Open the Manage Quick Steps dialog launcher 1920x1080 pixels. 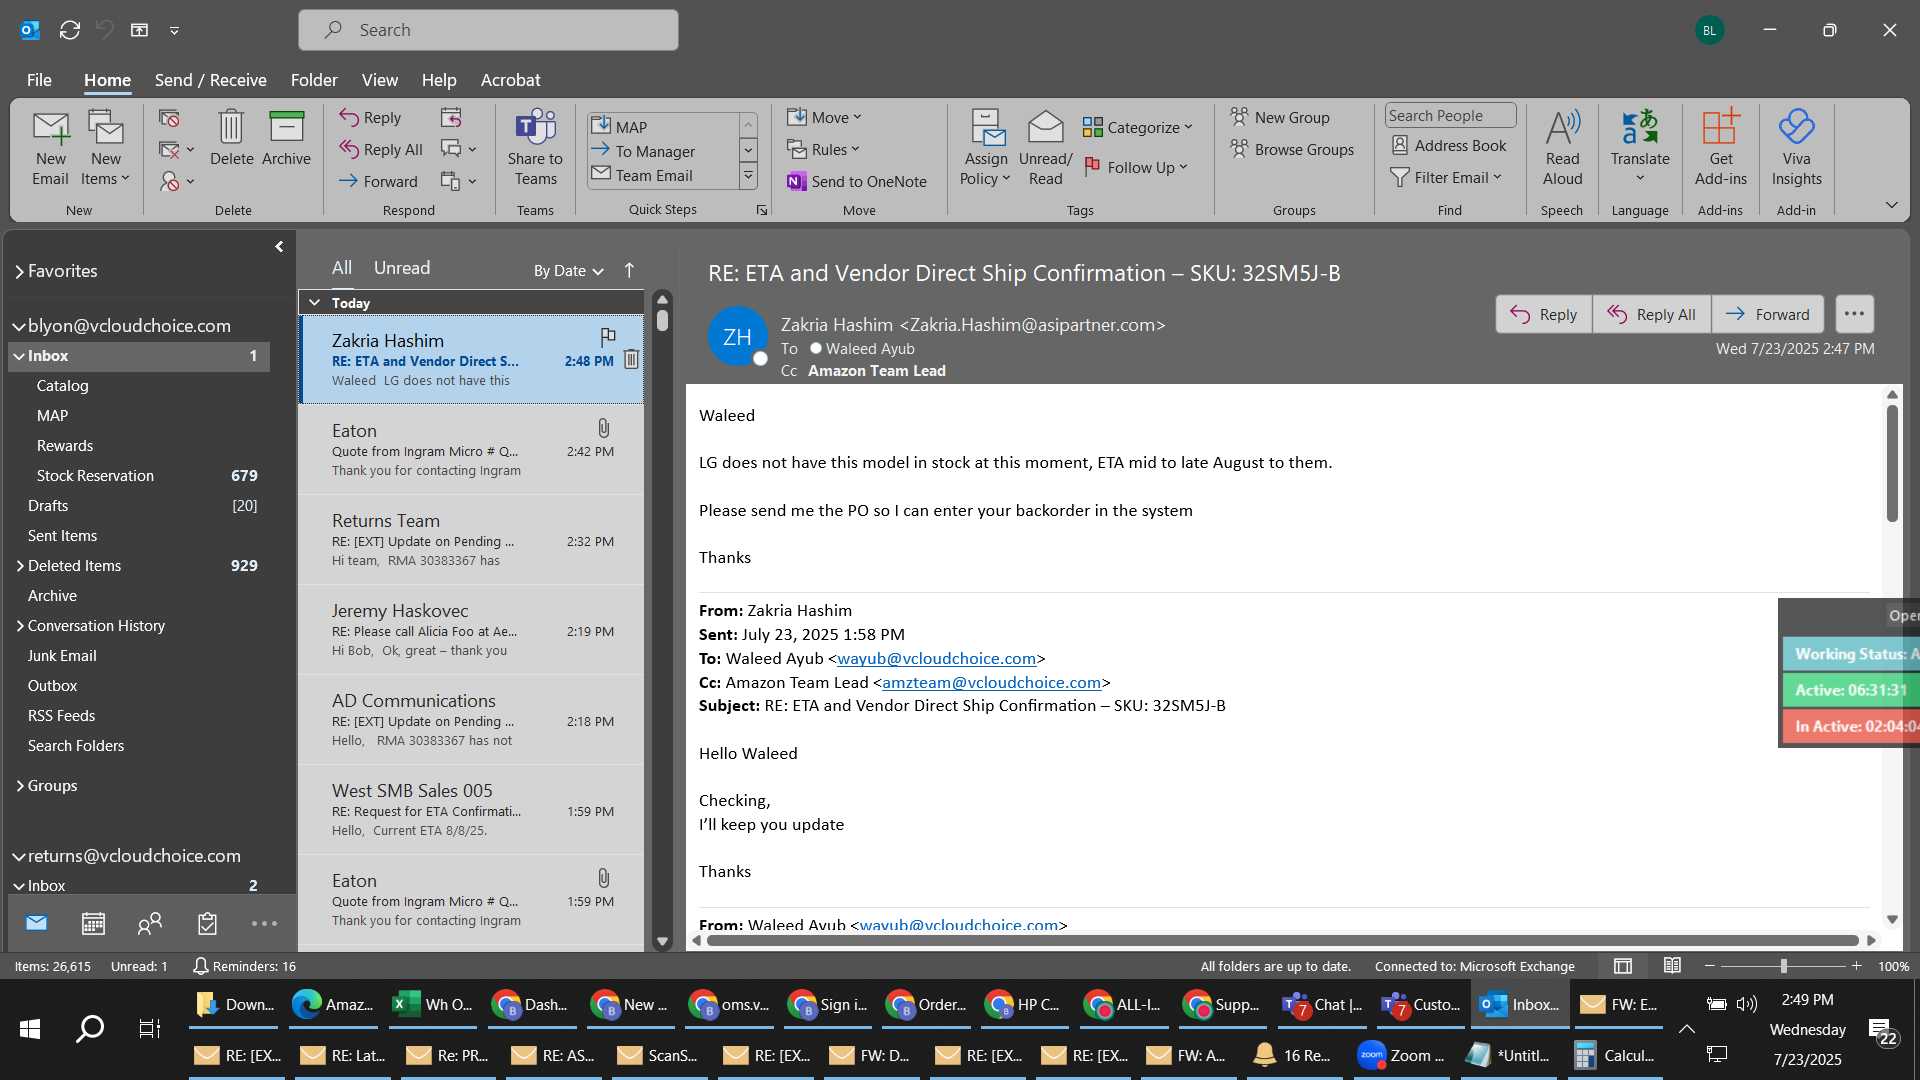click(x=762, y=210)
